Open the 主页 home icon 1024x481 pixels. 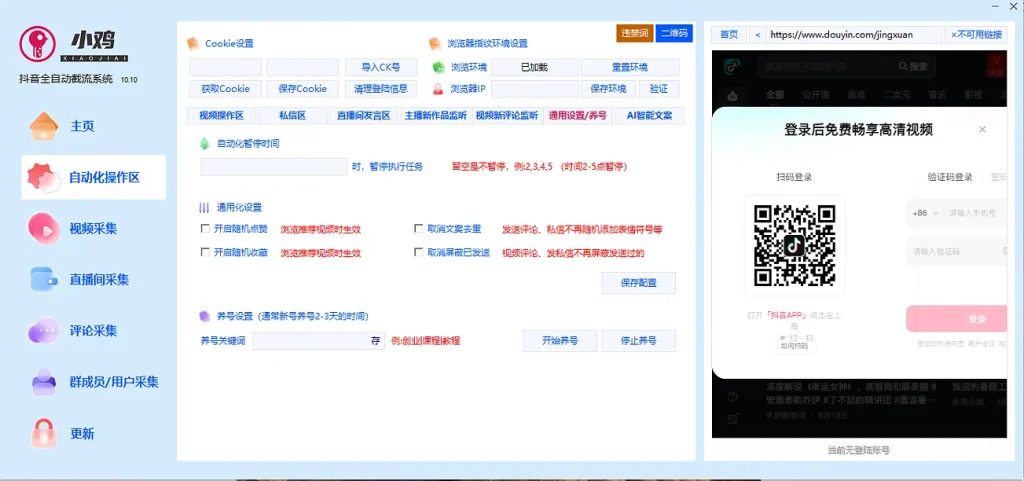coord(44,126)
